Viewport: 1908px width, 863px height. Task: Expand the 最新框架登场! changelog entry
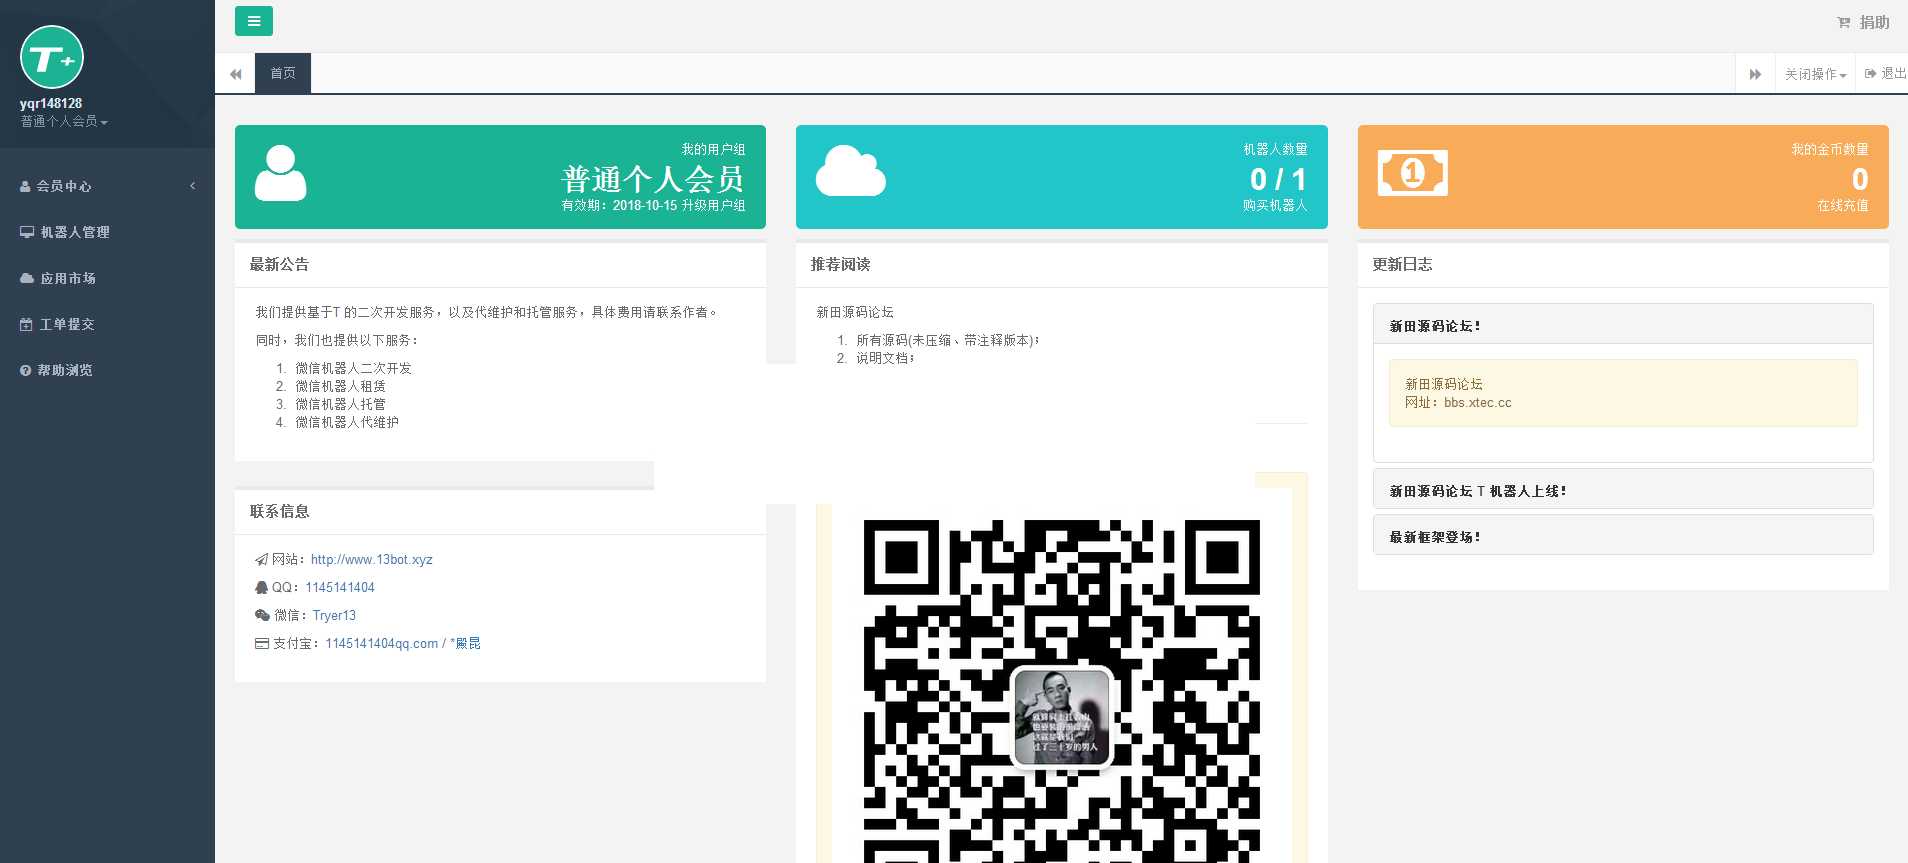click(1623, 536)
